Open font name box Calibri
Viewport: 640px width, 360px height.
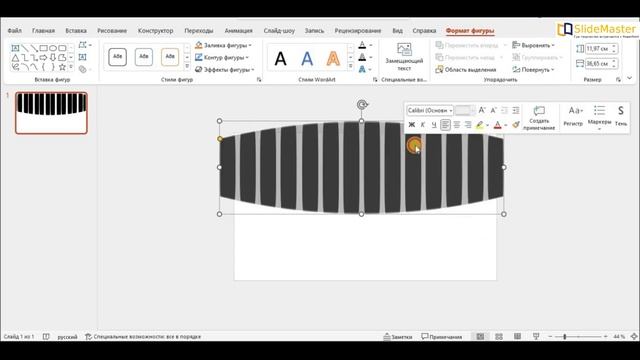(x=430, y=111)
